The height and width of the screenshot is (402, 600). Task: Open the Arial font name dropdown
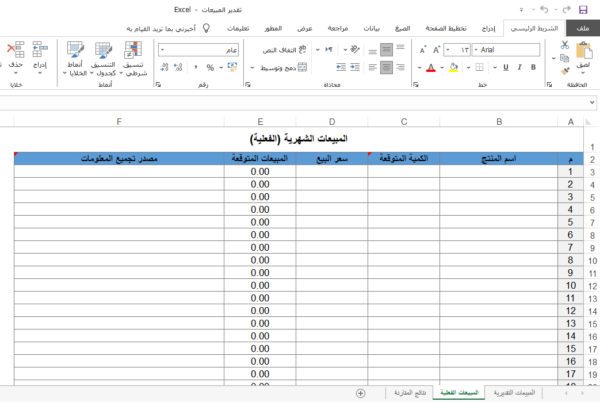coord(476,50)
